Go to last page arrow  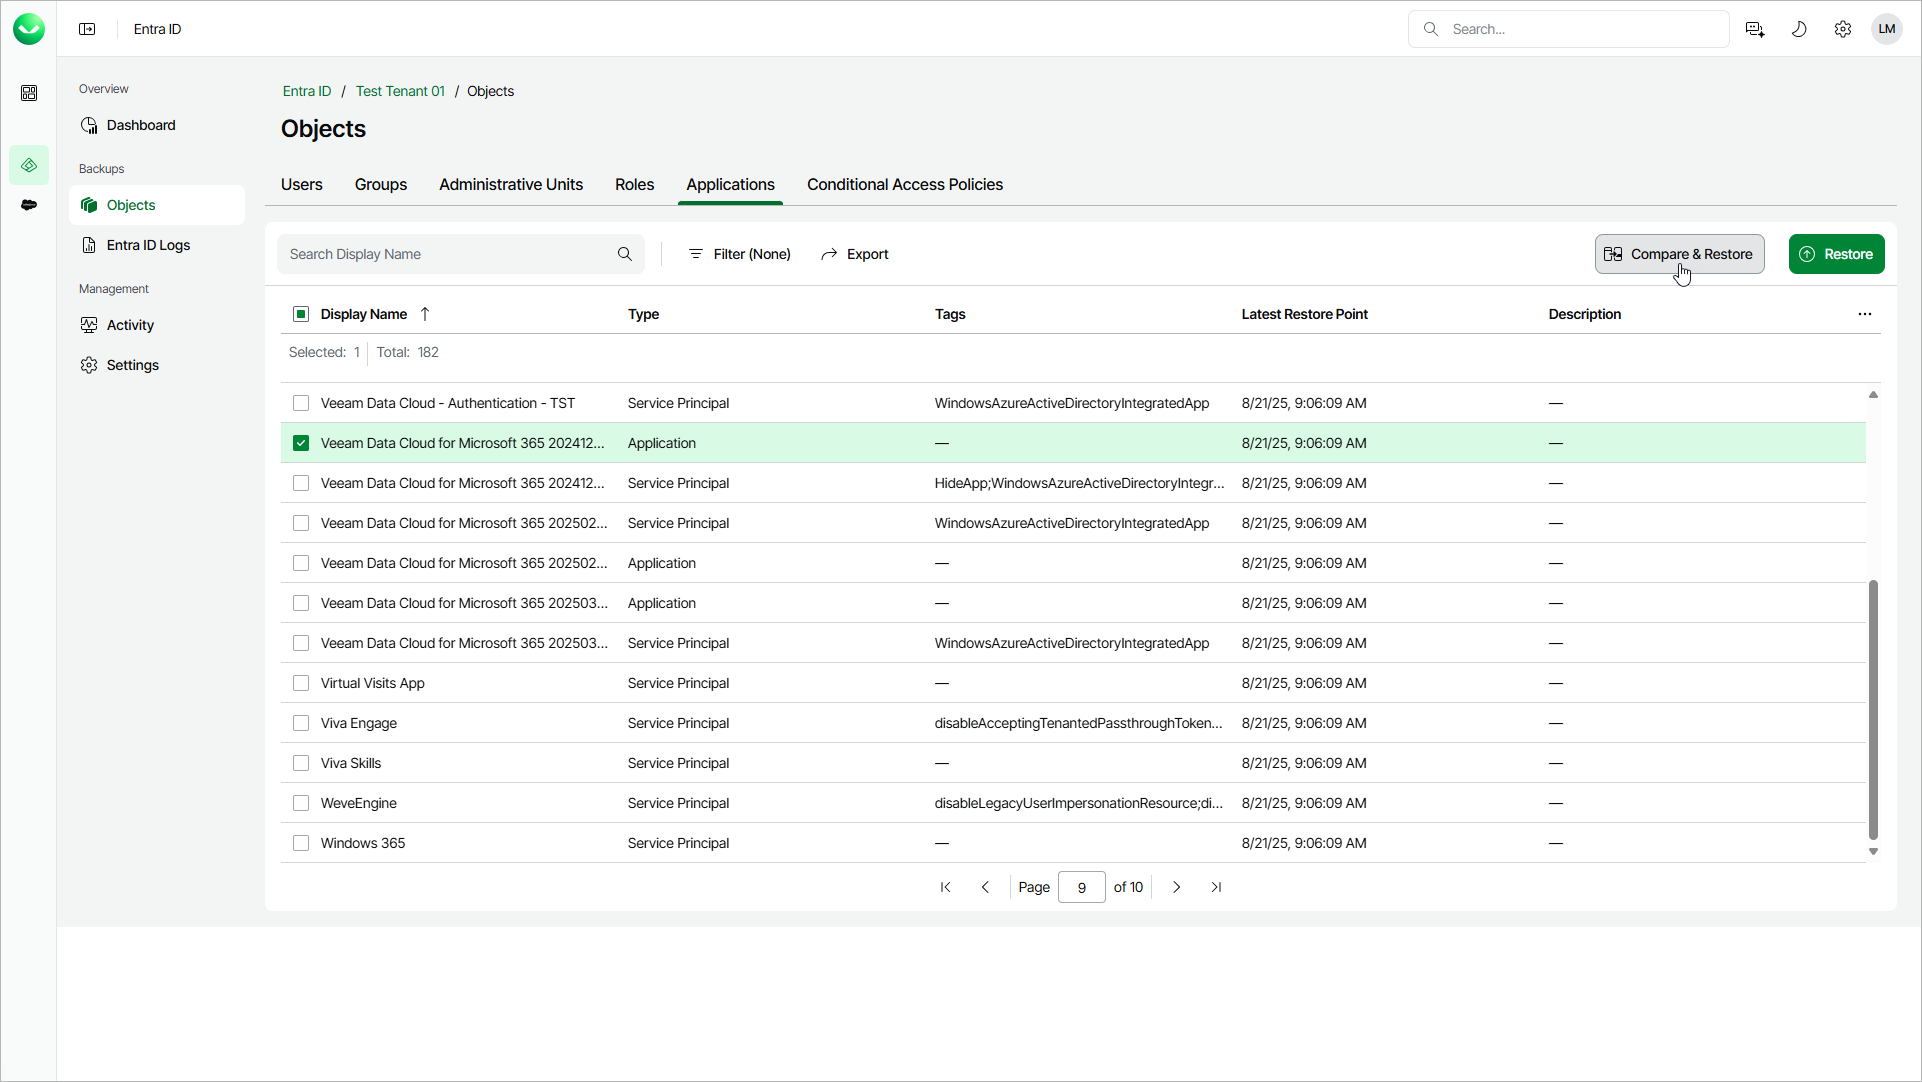pyautogui.click(x=1216, y=887)
